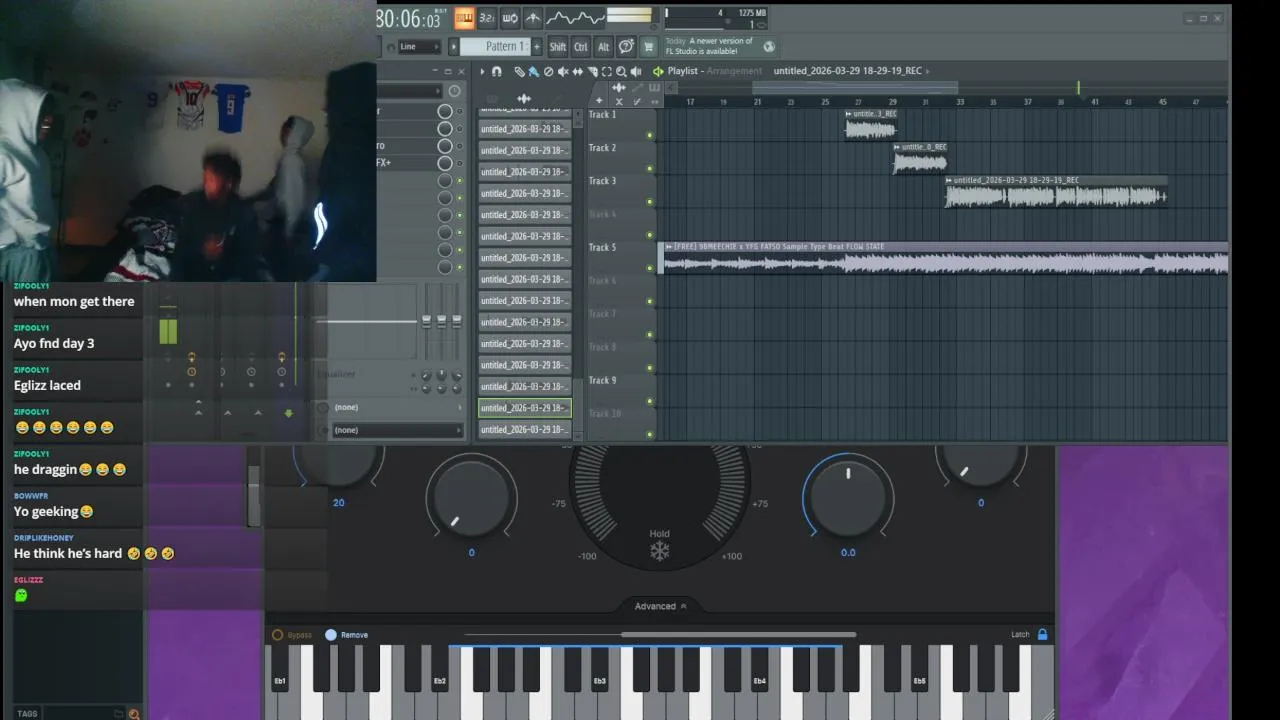Open the lower (none) mixer slot
The width and height of the screenshot is (1280, 720).
pos(397,430)
